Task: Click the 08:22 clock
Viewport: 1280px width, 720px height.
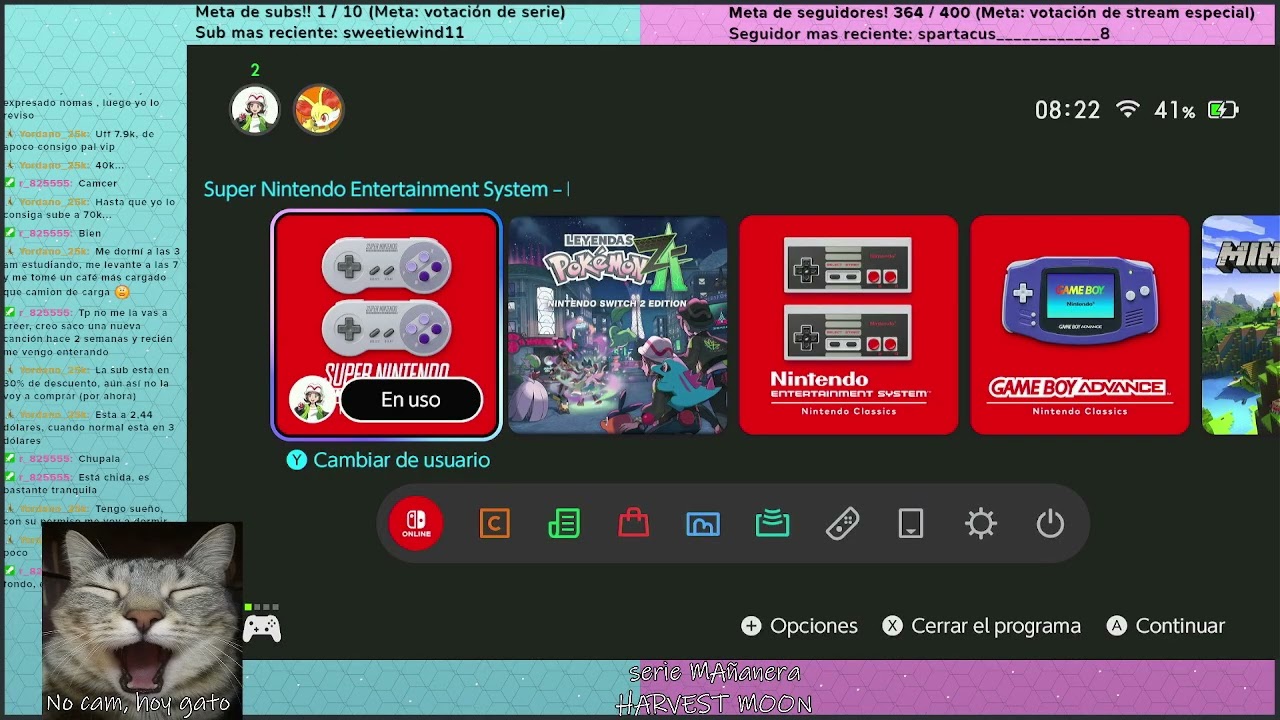Action: point(1067,110)
